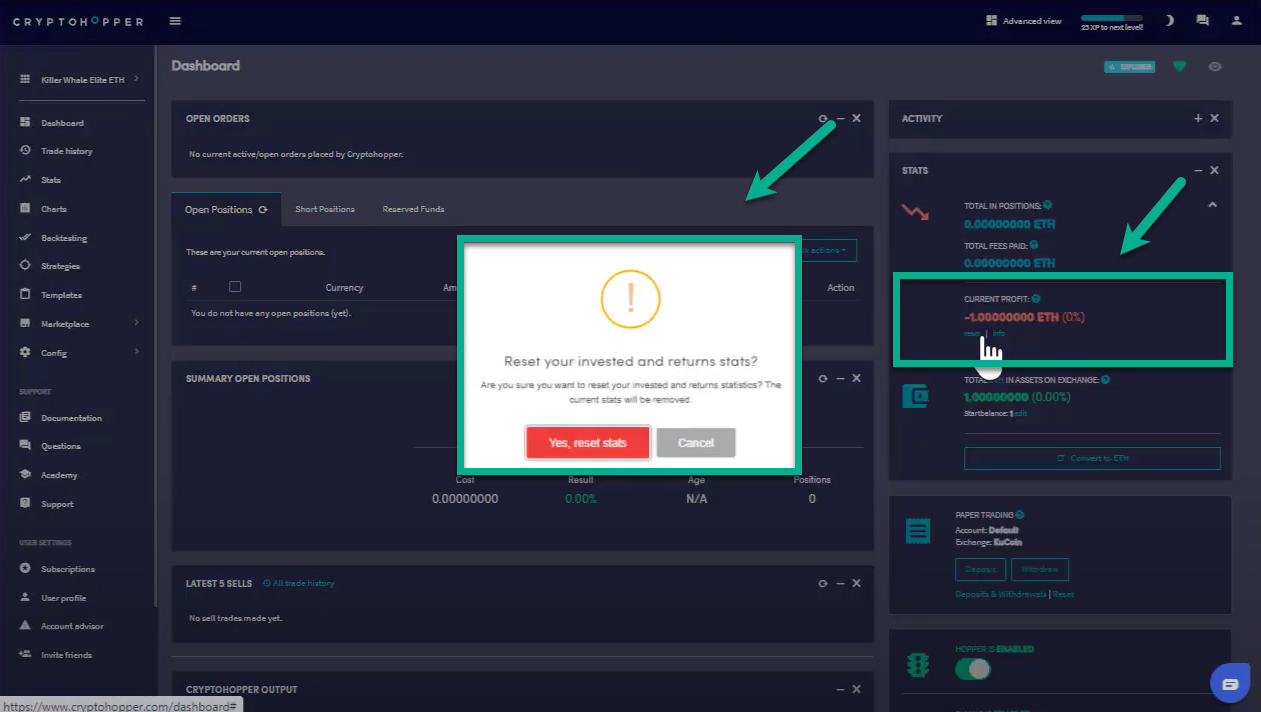The height and width of the screenshot is (712, 1261).
Task: Open the user account icon in header
Action: (1237, 20)
